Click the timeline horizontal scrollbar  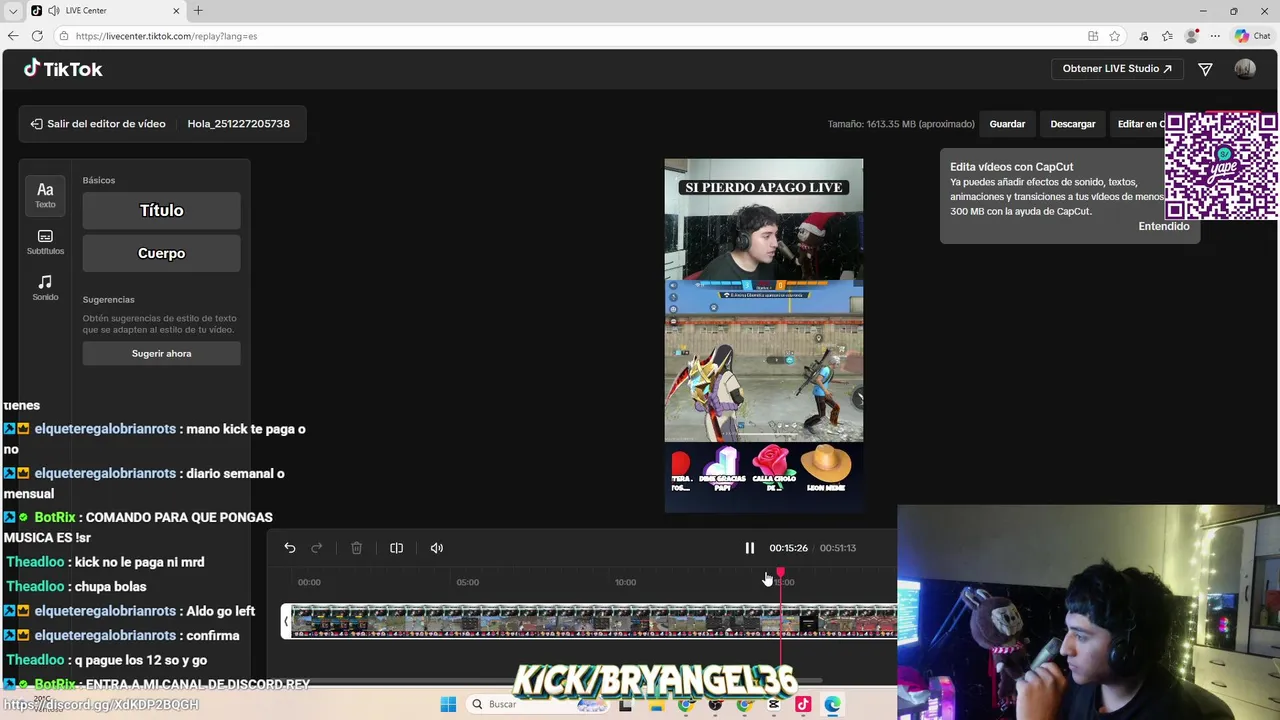click(x=545, y=681)
